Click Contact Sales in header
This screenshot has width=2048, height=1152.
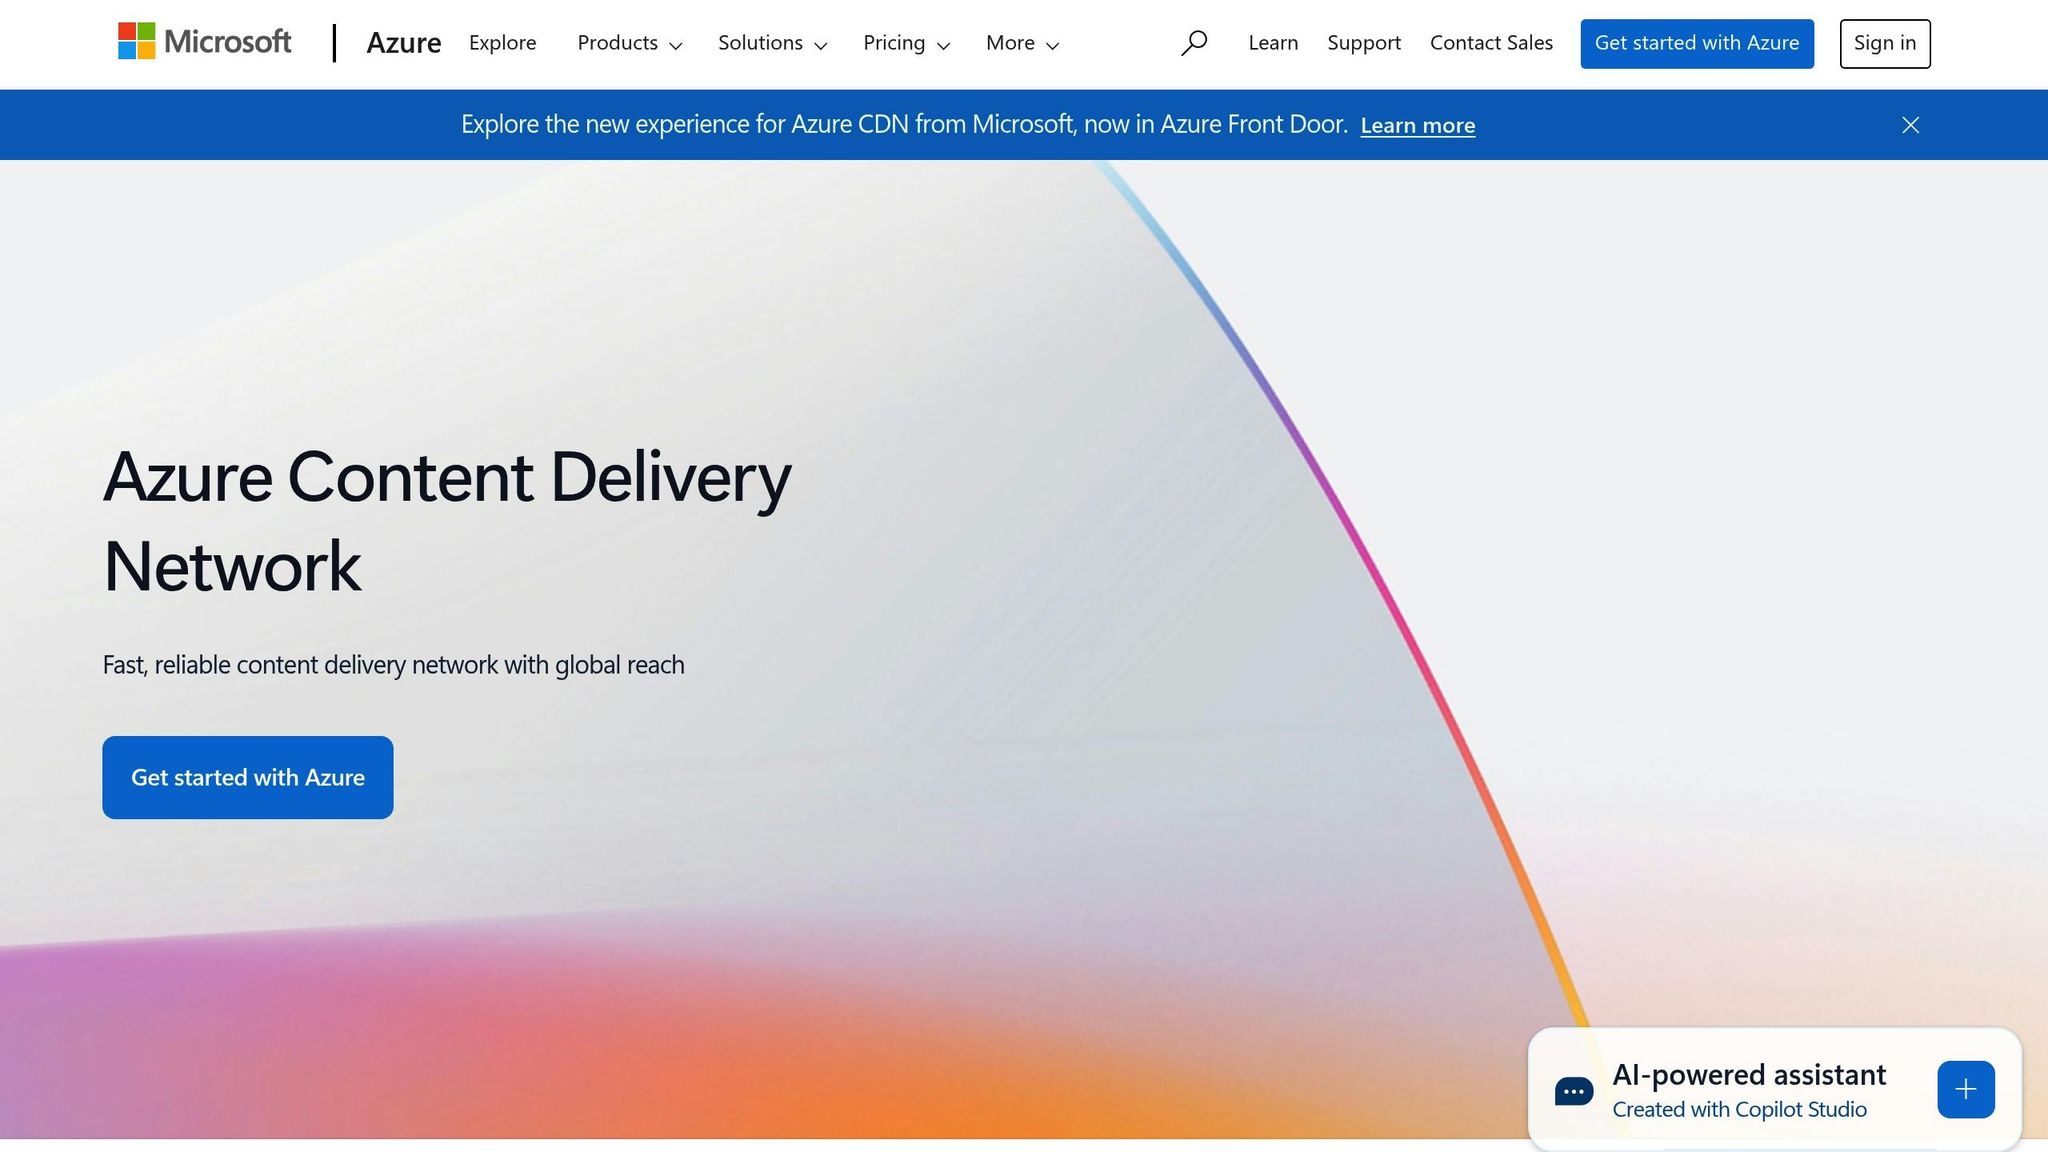click(x=1491, y=43)
